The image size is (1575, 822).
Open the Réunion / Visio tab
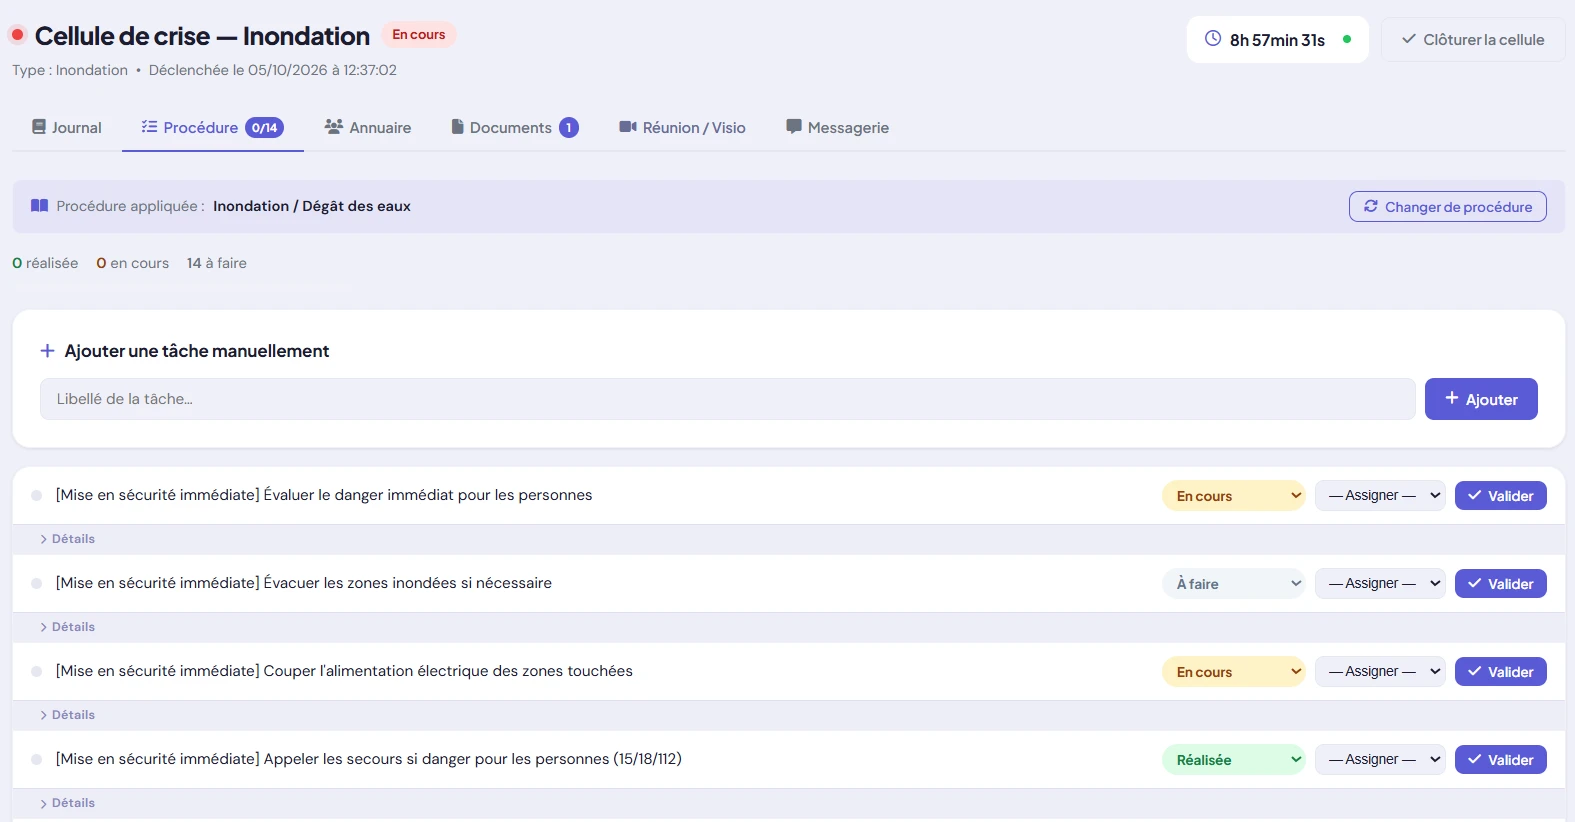point(683,128)
